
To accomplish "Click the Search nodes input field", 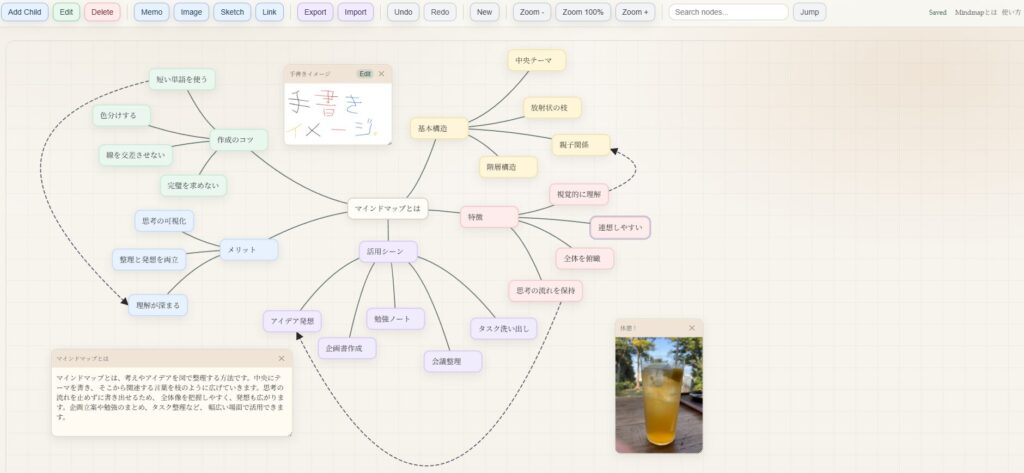I will (x=728, y=12).
